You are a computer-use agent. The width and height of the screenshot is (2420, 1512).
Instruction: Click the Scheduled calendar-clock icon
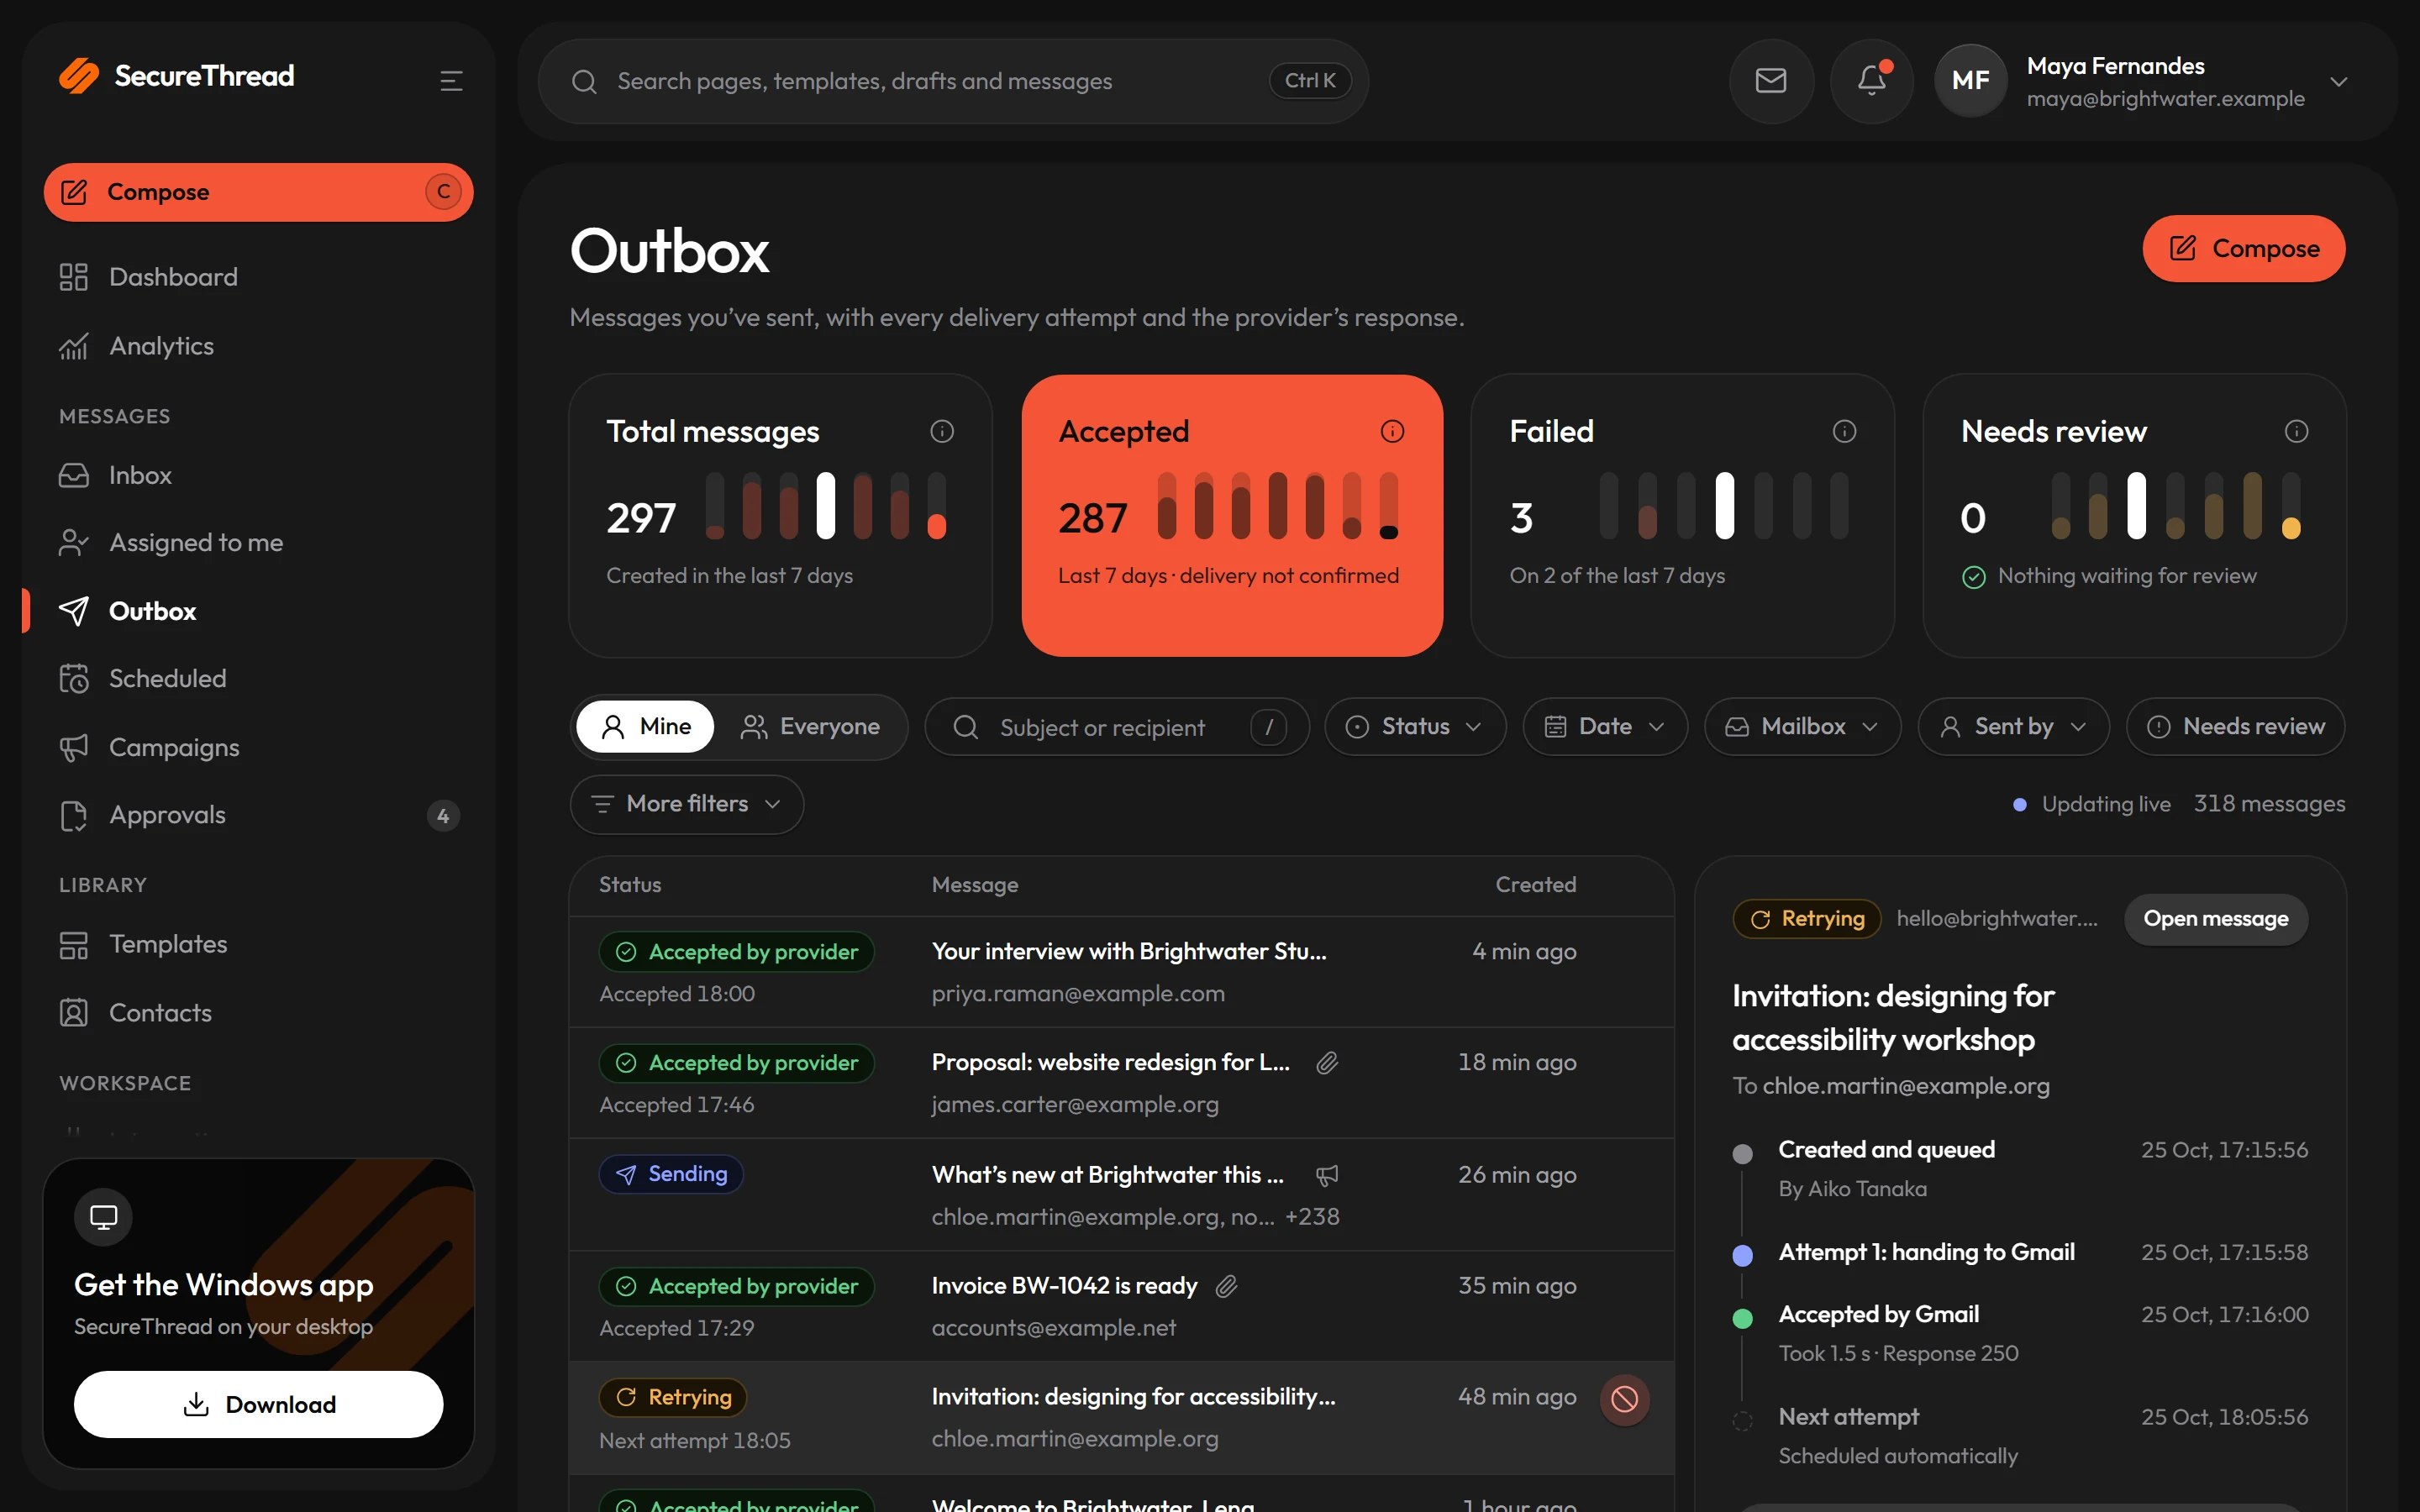(x=73, y=678)
